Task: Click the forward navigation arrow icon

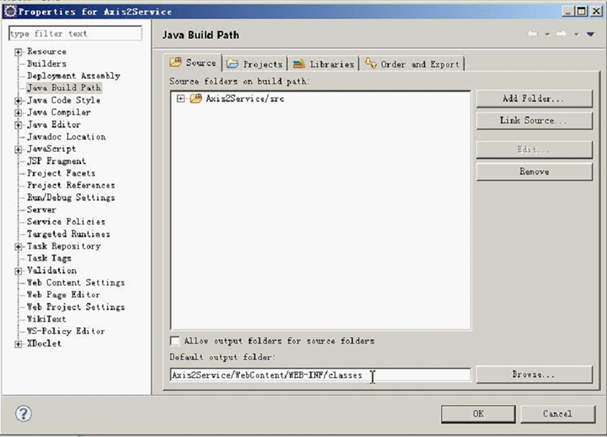Action: click(x=561, y=34)
